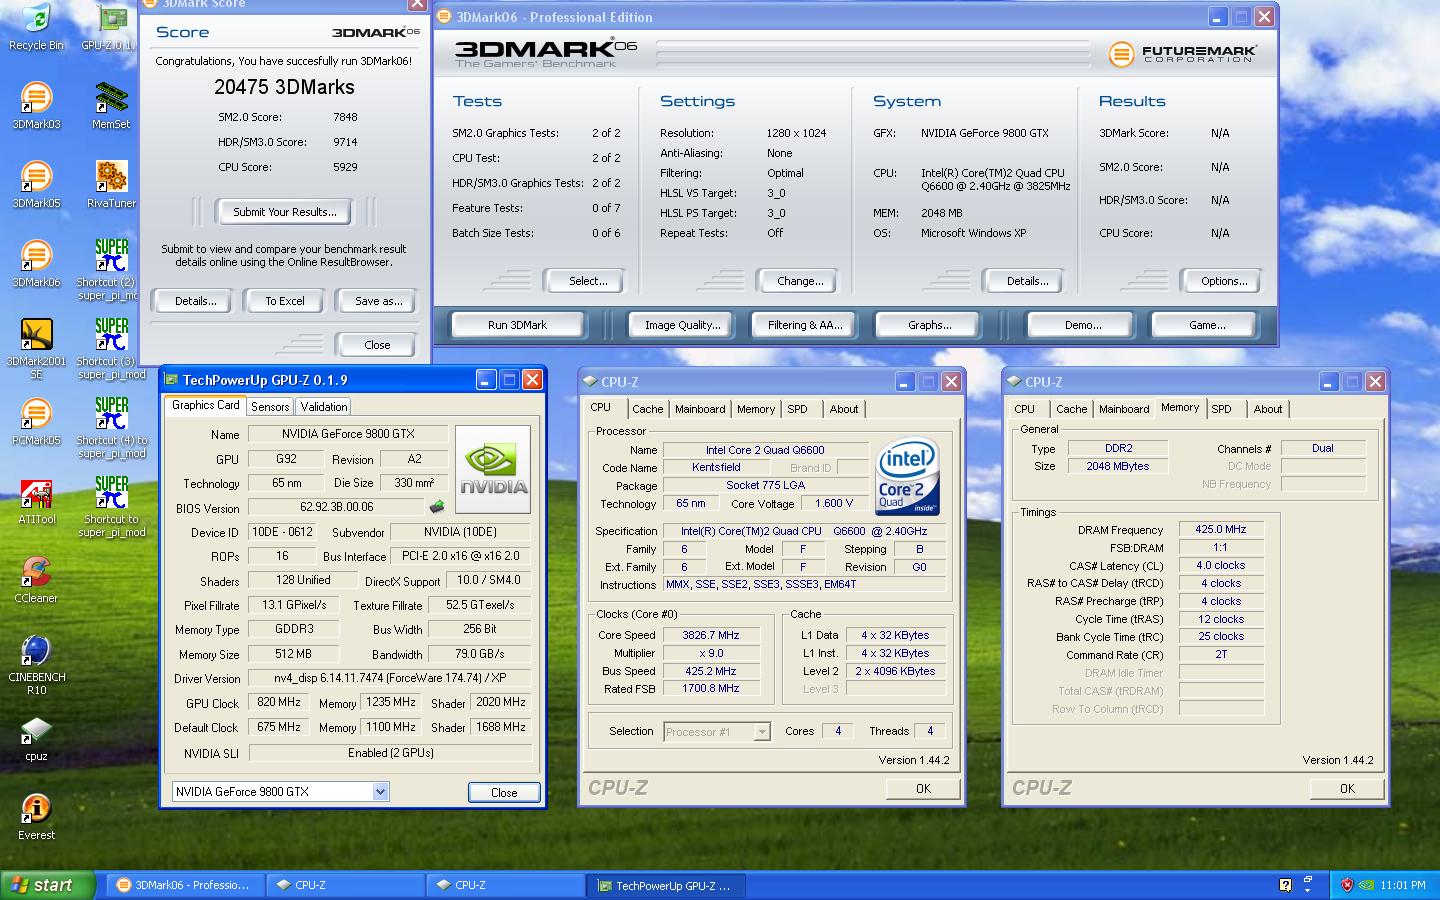The image size is (1440, 900).
Task: Click the Futuremark Corporation logo
Action: coord(1182,54)
